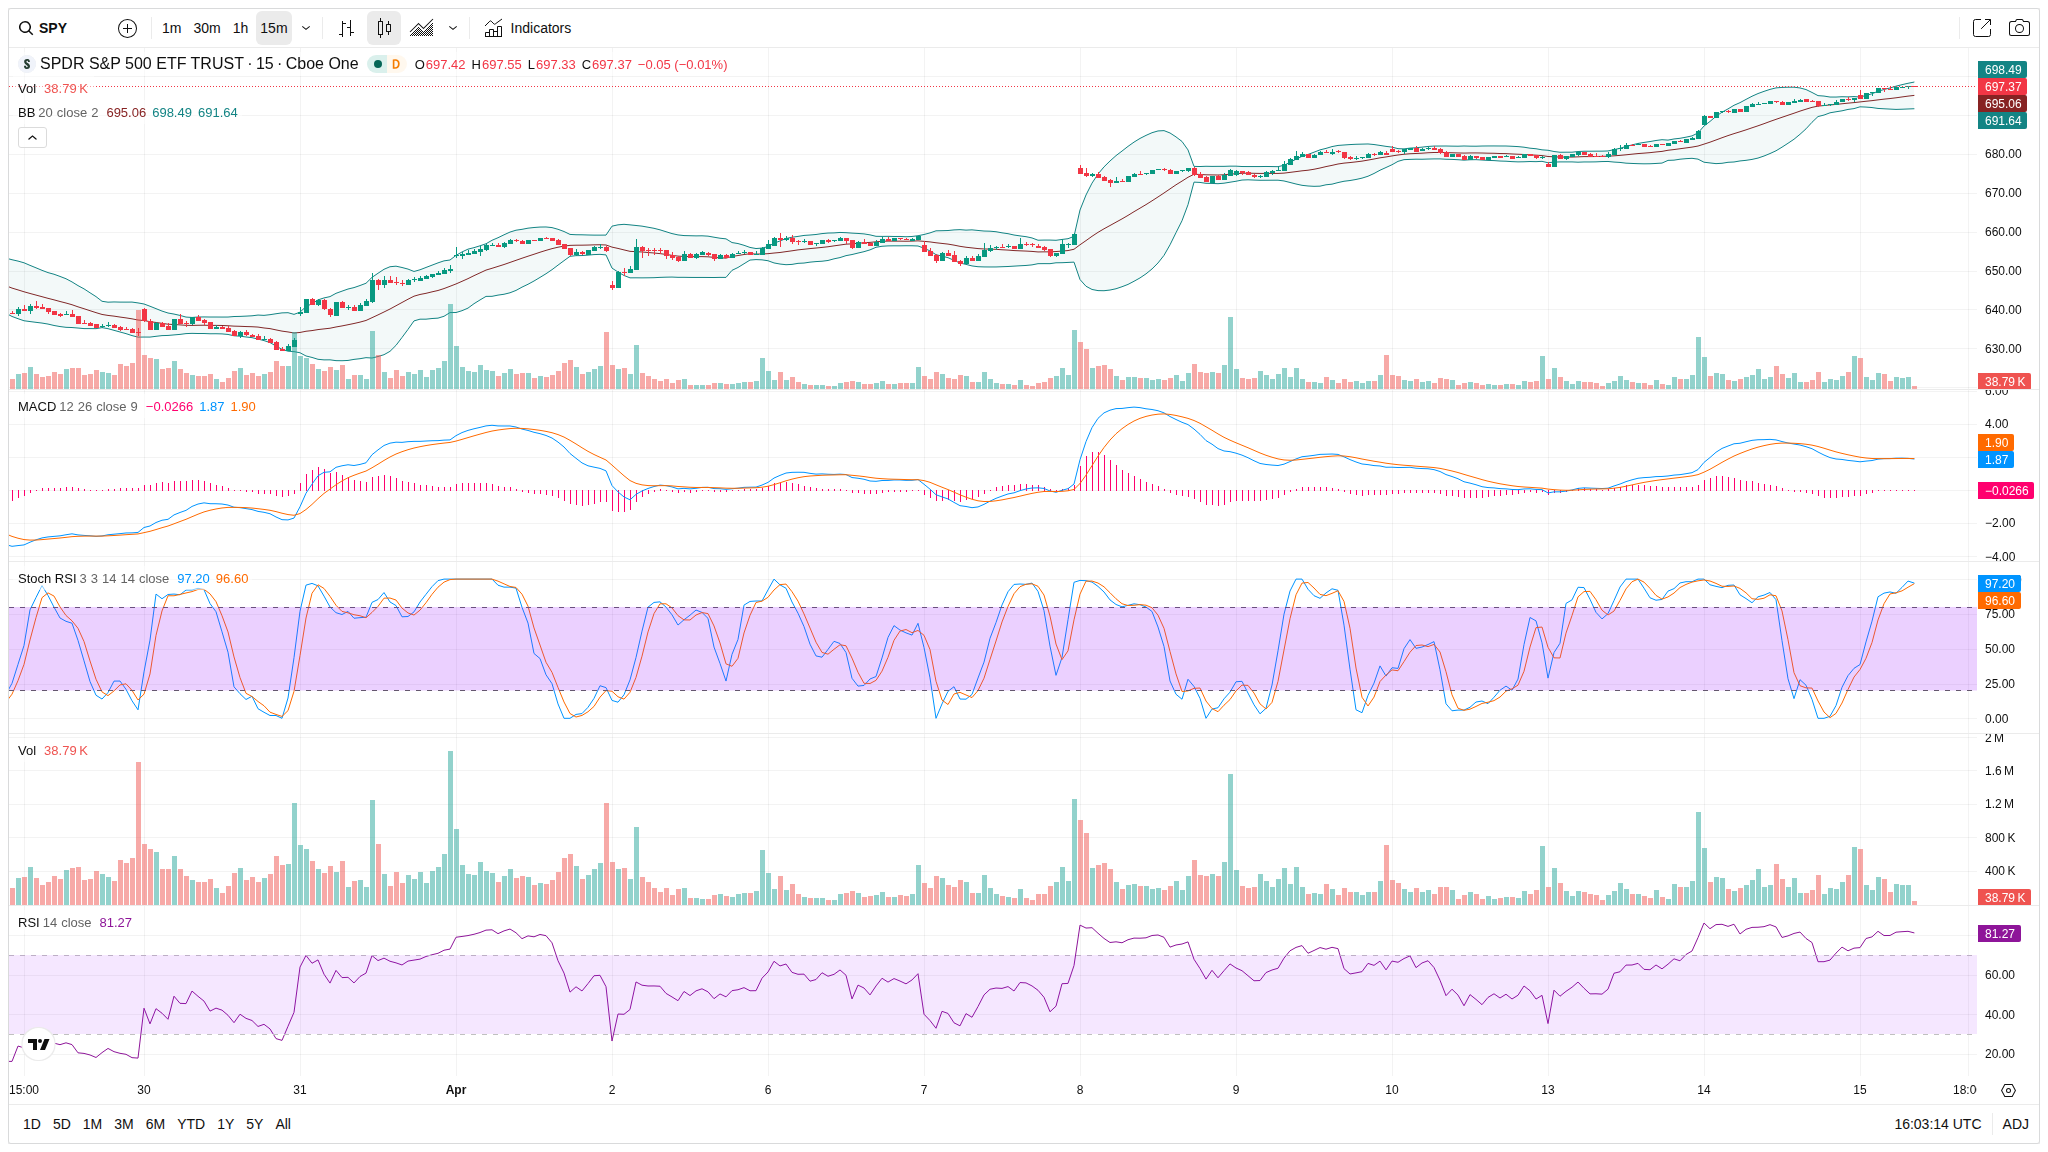Switch to the 1h interval
The width and height of the screenshot is (2048, 1152).
(x=240, y=28)
